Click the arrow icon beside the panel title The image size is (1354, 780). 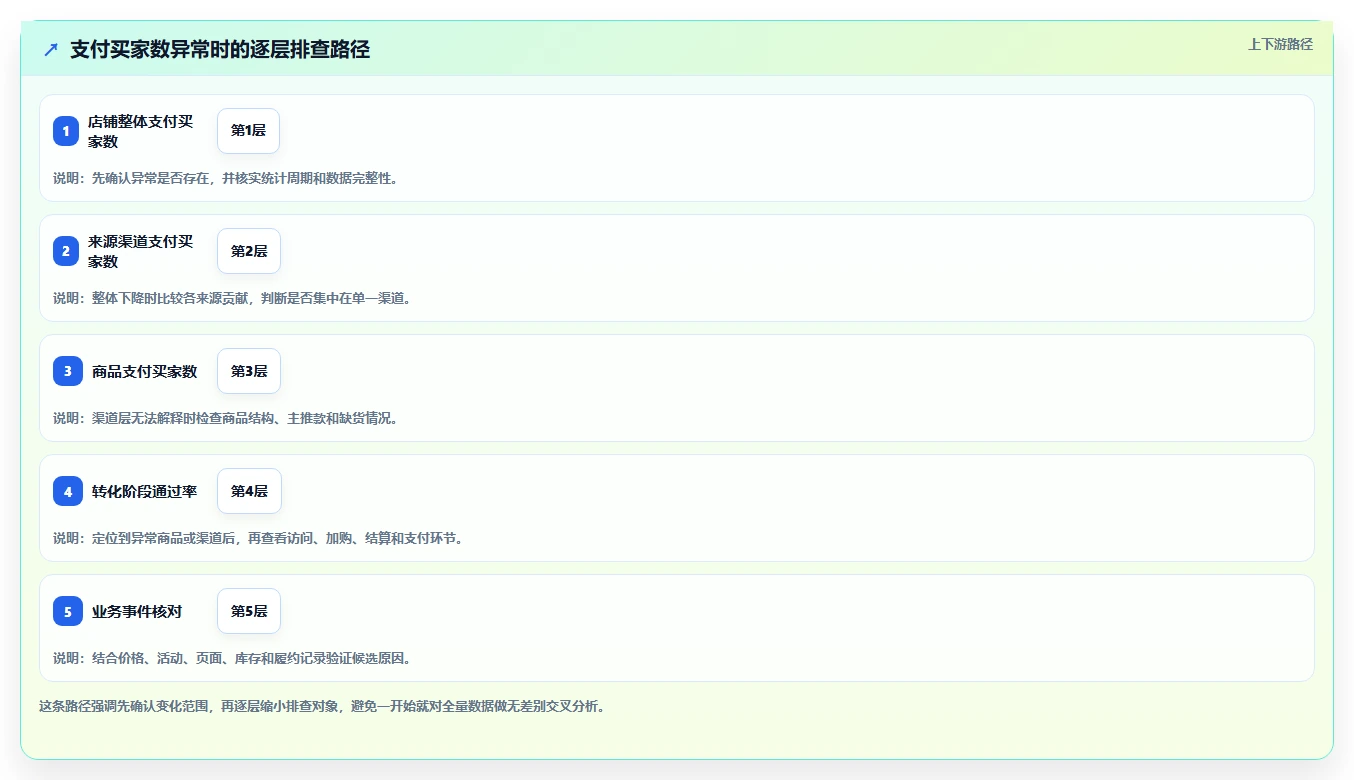pos(51,49)
